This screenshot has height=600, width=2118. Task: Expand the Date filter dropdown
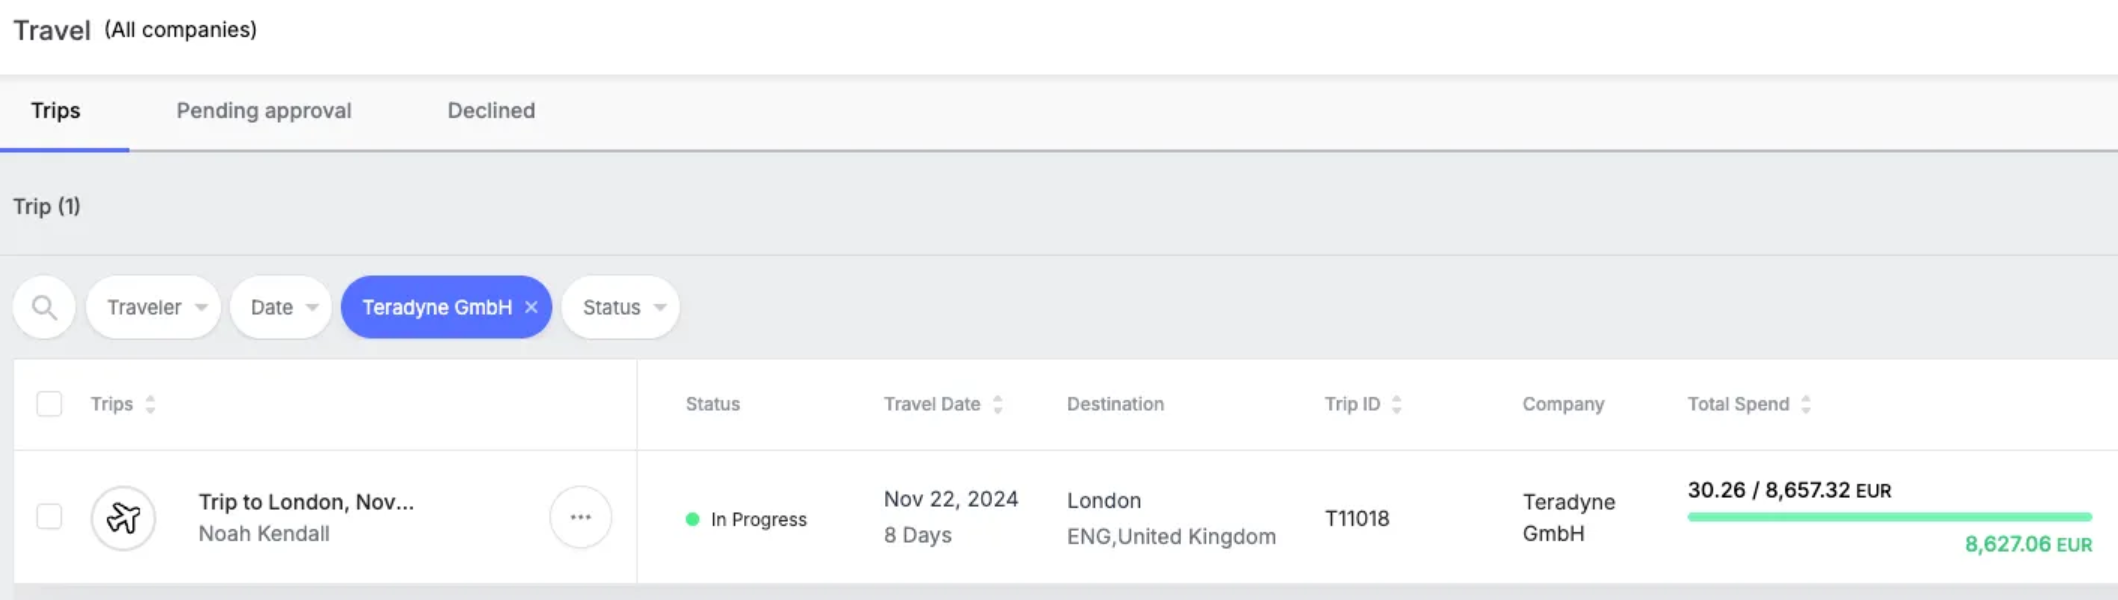pos(280,307)
